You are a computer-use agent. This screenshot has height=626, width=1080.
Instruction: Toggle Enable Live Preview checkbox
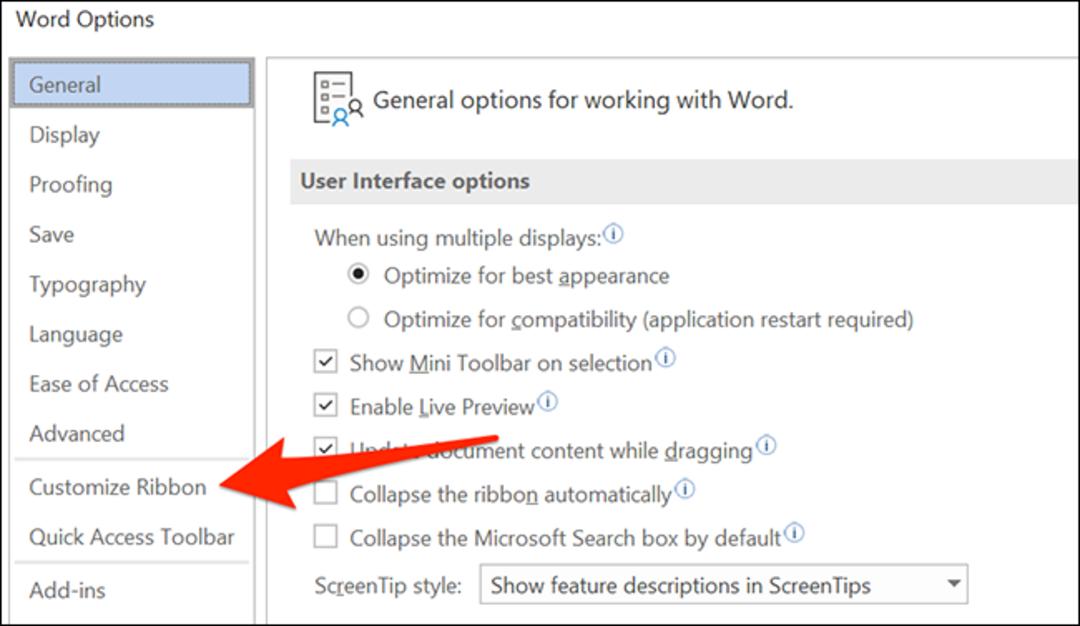(326, 405)
